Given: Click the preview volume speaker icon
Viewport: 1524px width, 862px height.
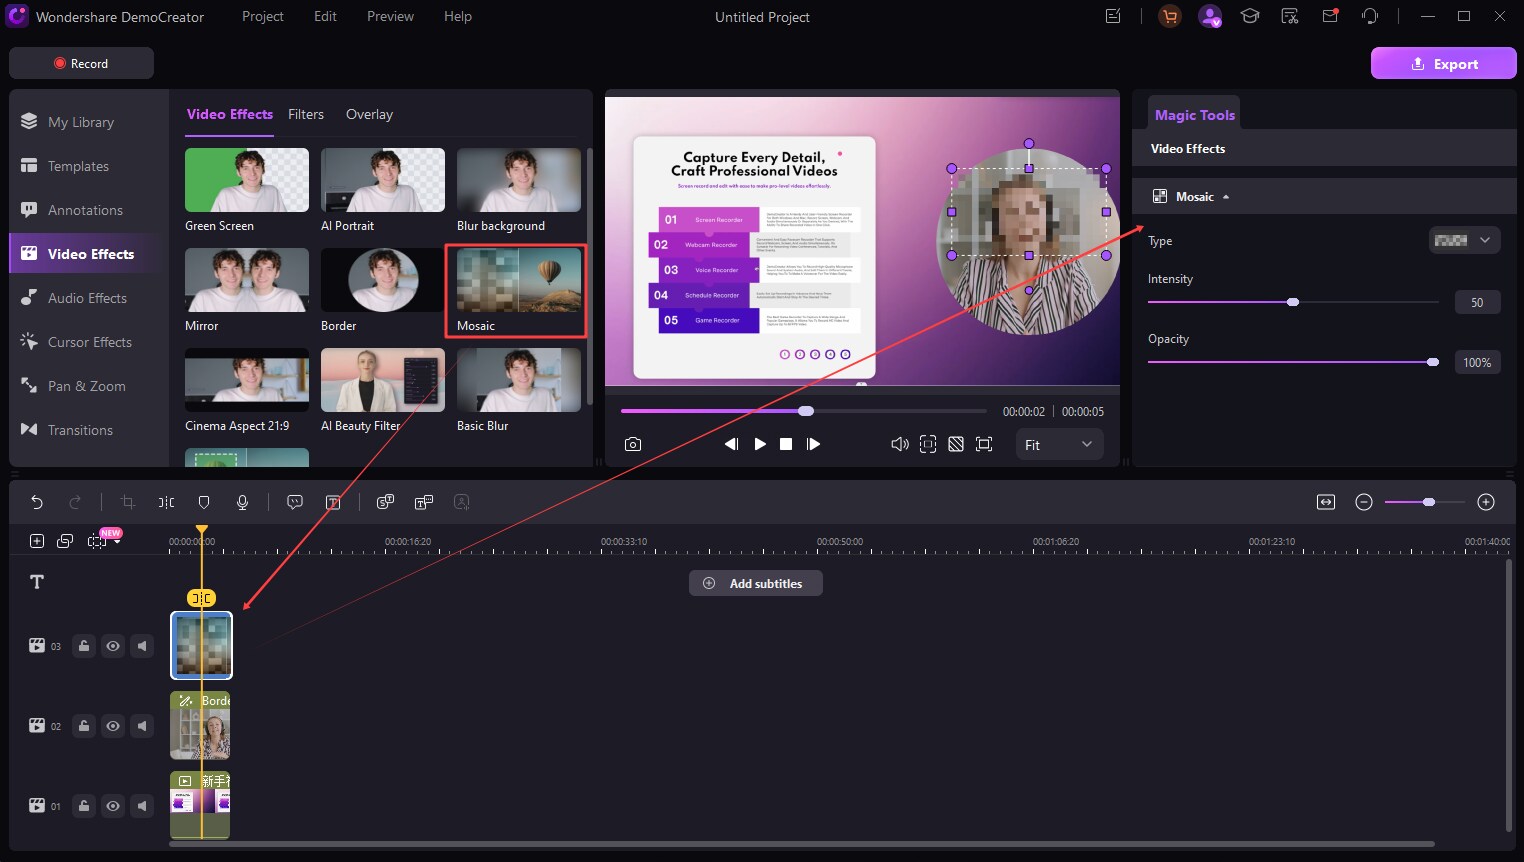Looking at the screenshot, I should 900,444.
